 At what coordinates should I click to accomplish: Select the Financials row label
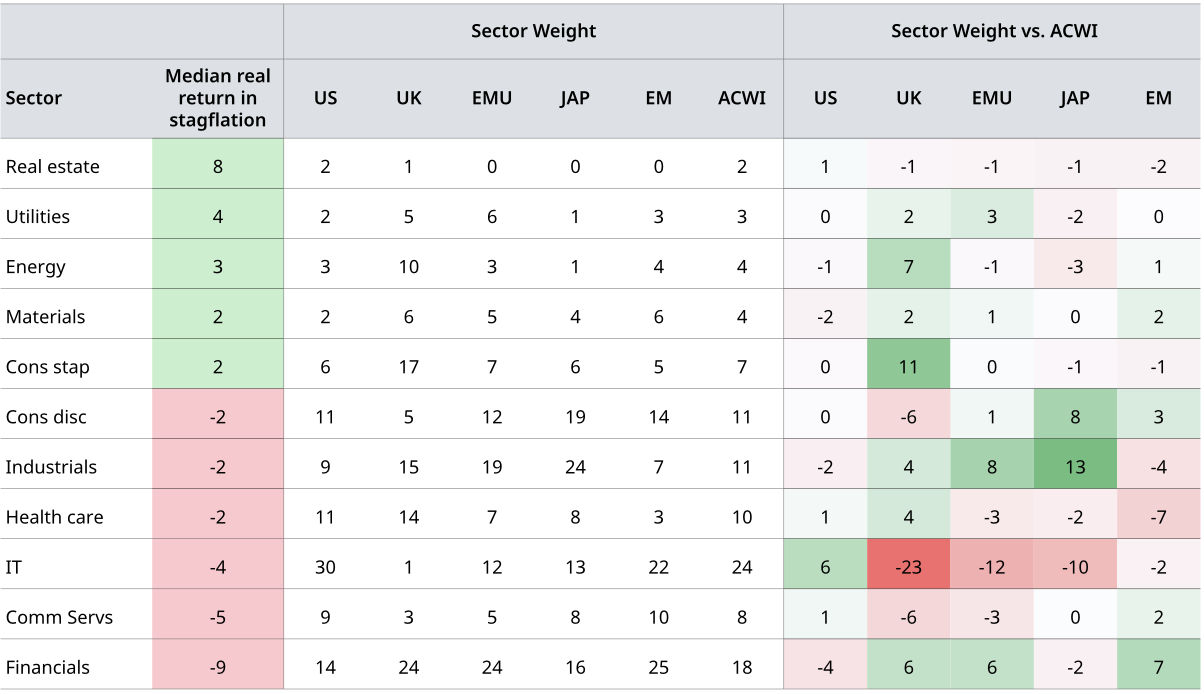click(x=48, y=667)
